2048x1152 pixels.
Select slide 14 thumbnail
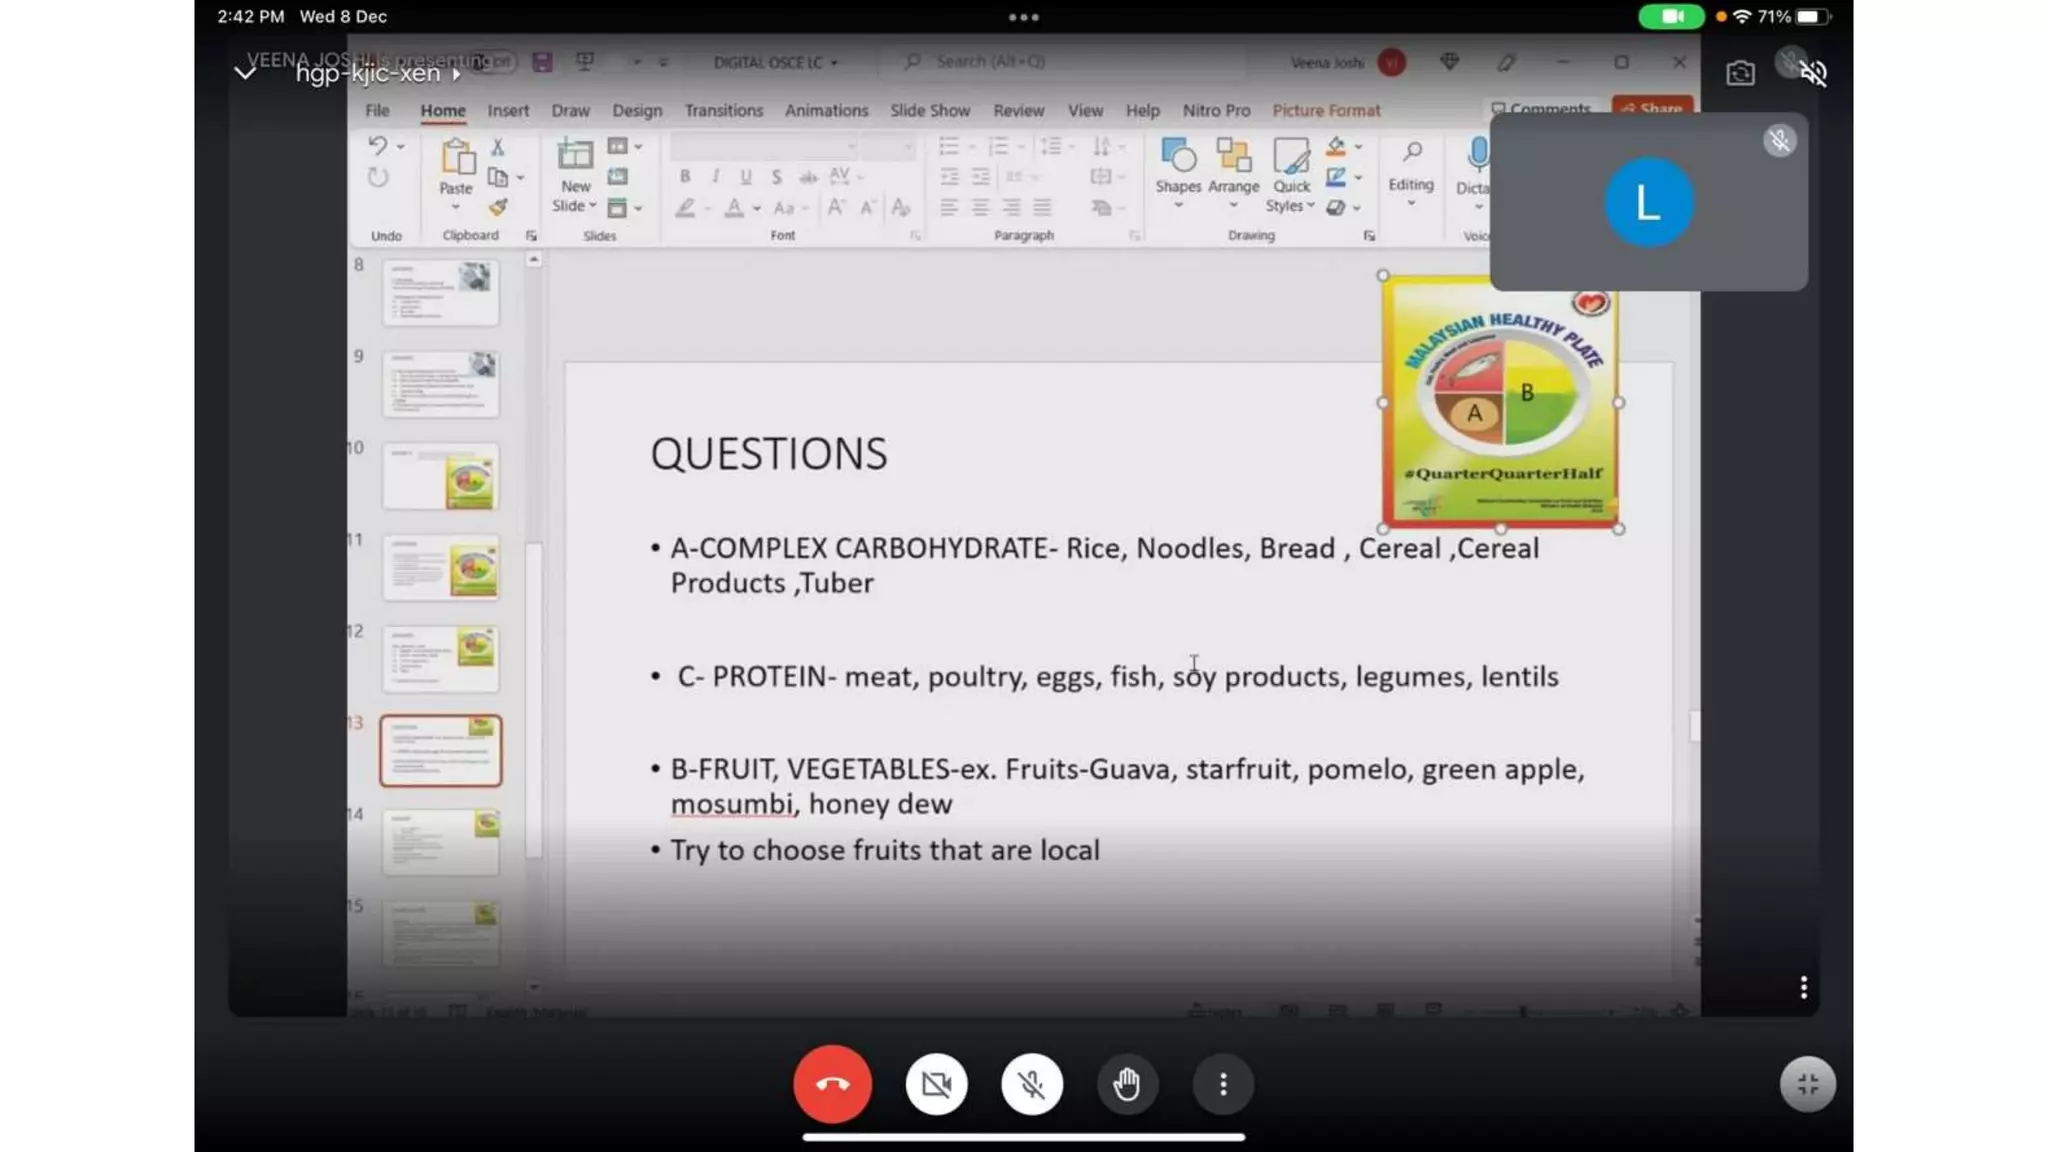tap(441, 841)
